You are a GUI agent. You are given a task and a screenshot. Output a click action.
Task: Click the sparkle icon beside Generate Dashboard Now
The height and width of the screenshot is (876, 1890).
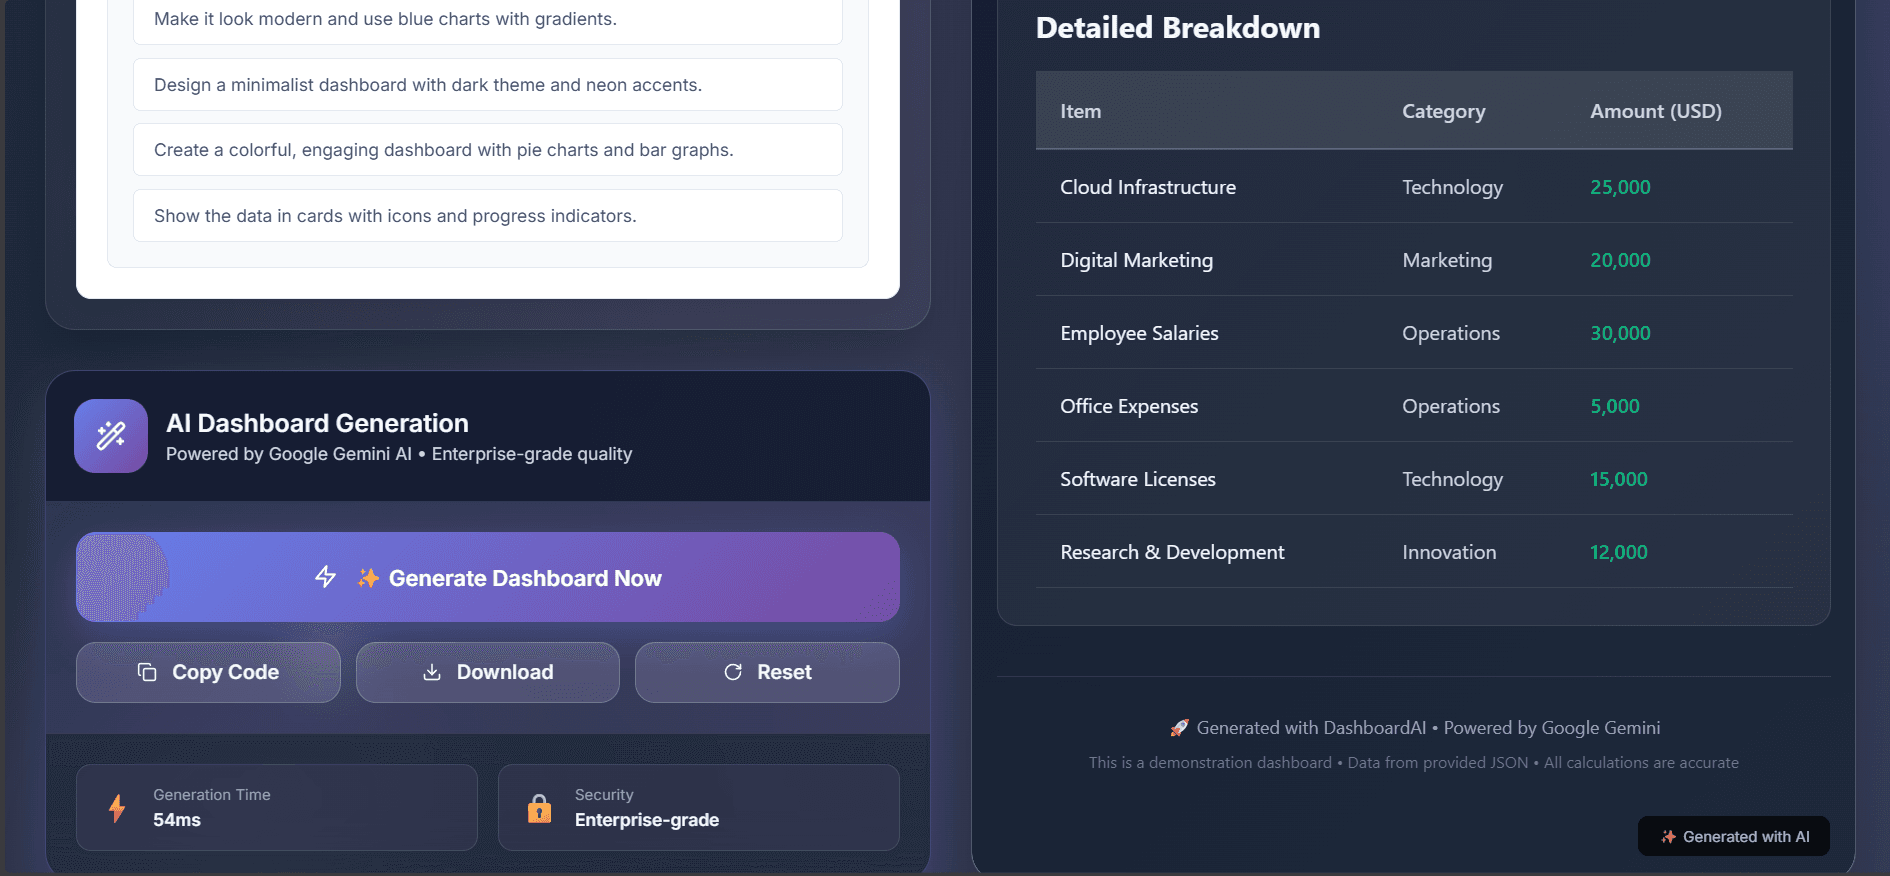tap(368, 578)
